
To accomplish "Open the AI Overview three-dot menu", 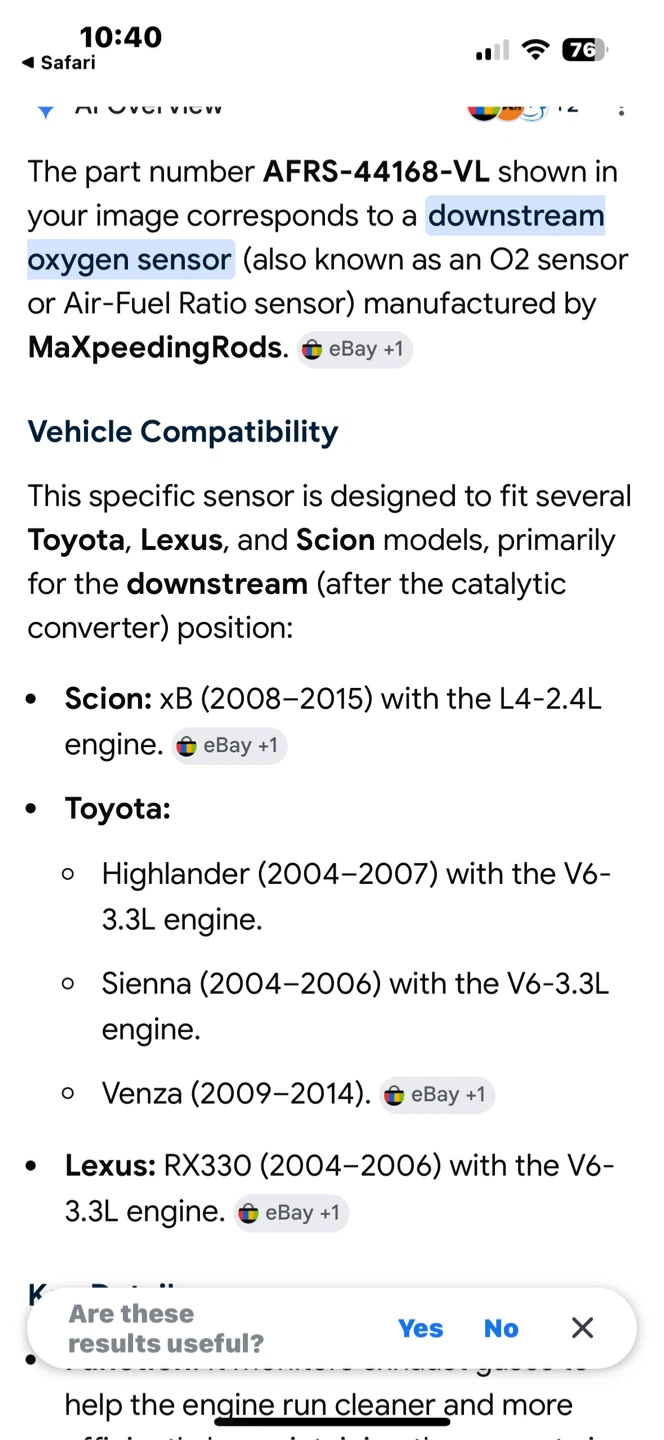I will (622, 109).
